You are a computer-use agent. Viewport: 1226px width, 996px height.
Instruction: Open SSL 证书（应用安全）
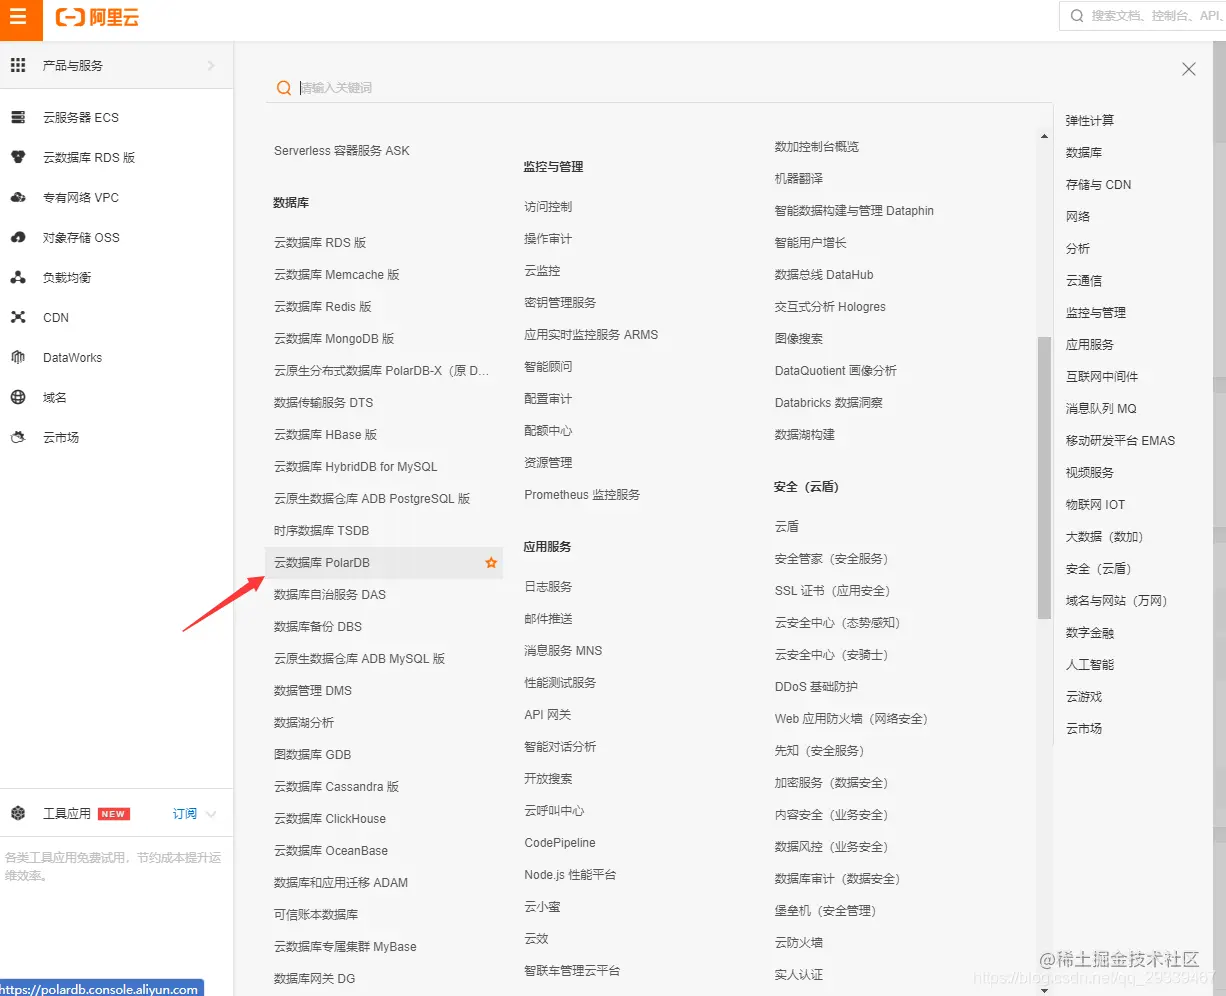pyautogui.click(x=832, y=591)
